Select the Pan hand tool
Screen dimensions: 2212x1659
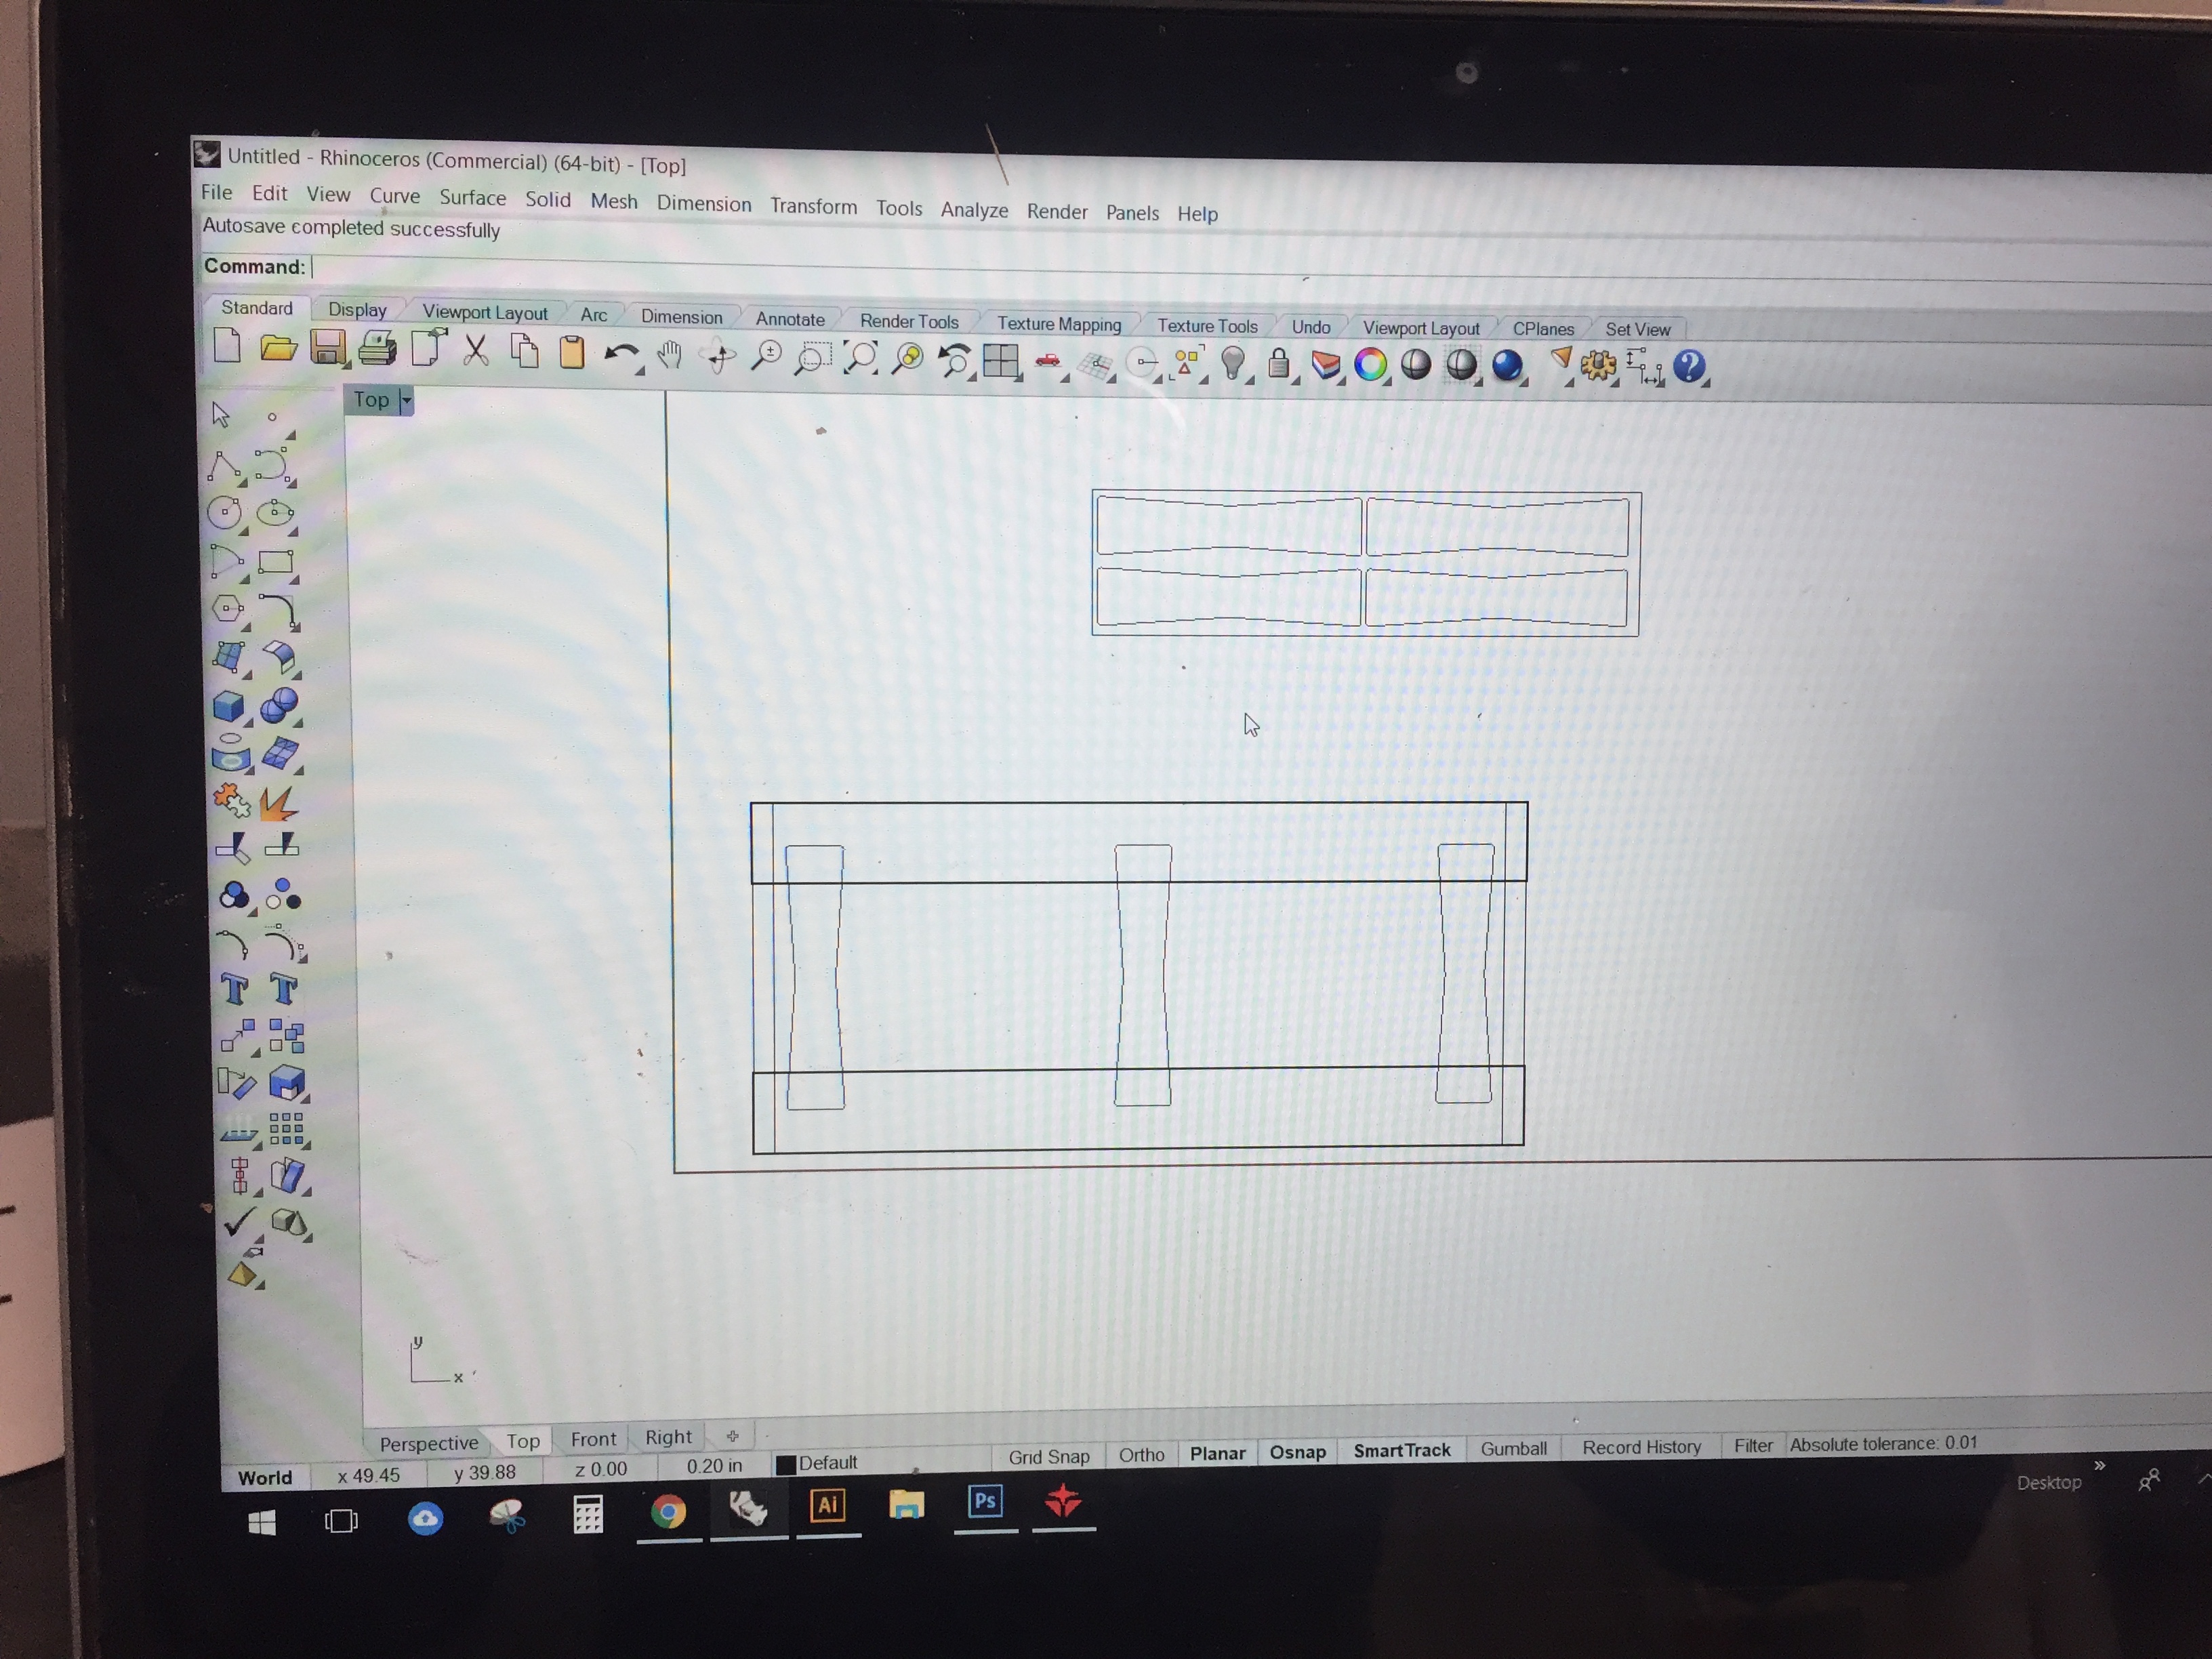pos(669,354)
